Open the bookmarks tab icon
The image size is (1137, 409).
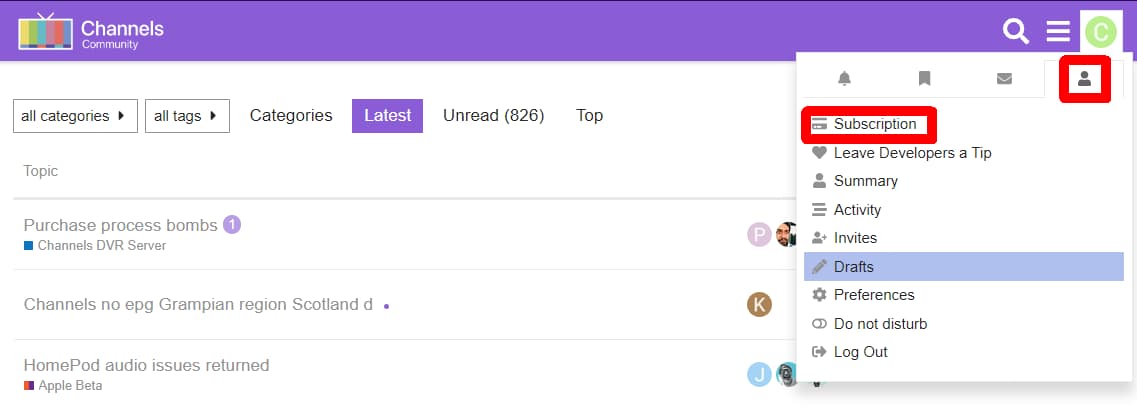[924, 79]
